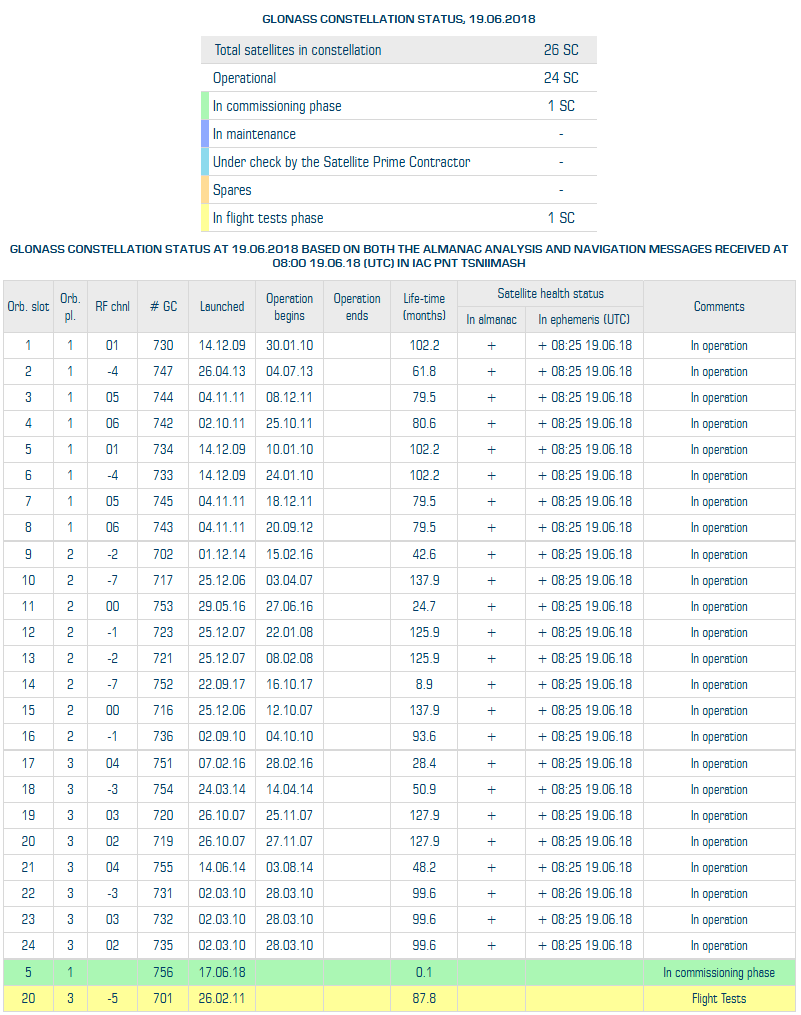801x1015 pixels.
Task: Click the yellow swatch beside In flight tests phase
Action: 205,218
